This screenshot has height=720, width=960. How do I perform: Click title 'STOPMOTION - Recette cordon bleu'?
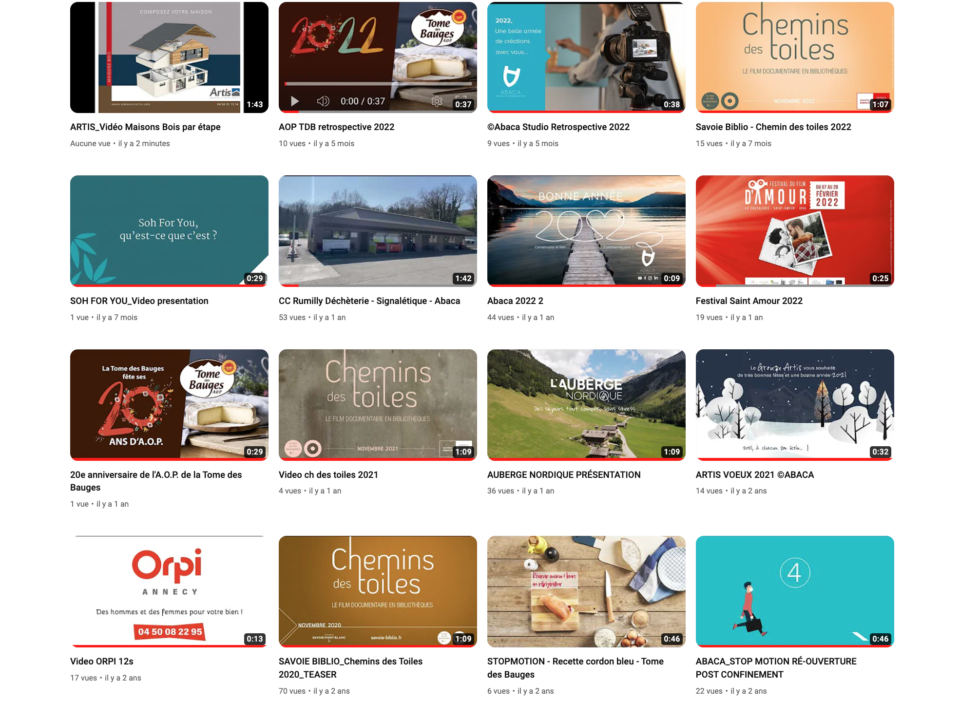575,668
